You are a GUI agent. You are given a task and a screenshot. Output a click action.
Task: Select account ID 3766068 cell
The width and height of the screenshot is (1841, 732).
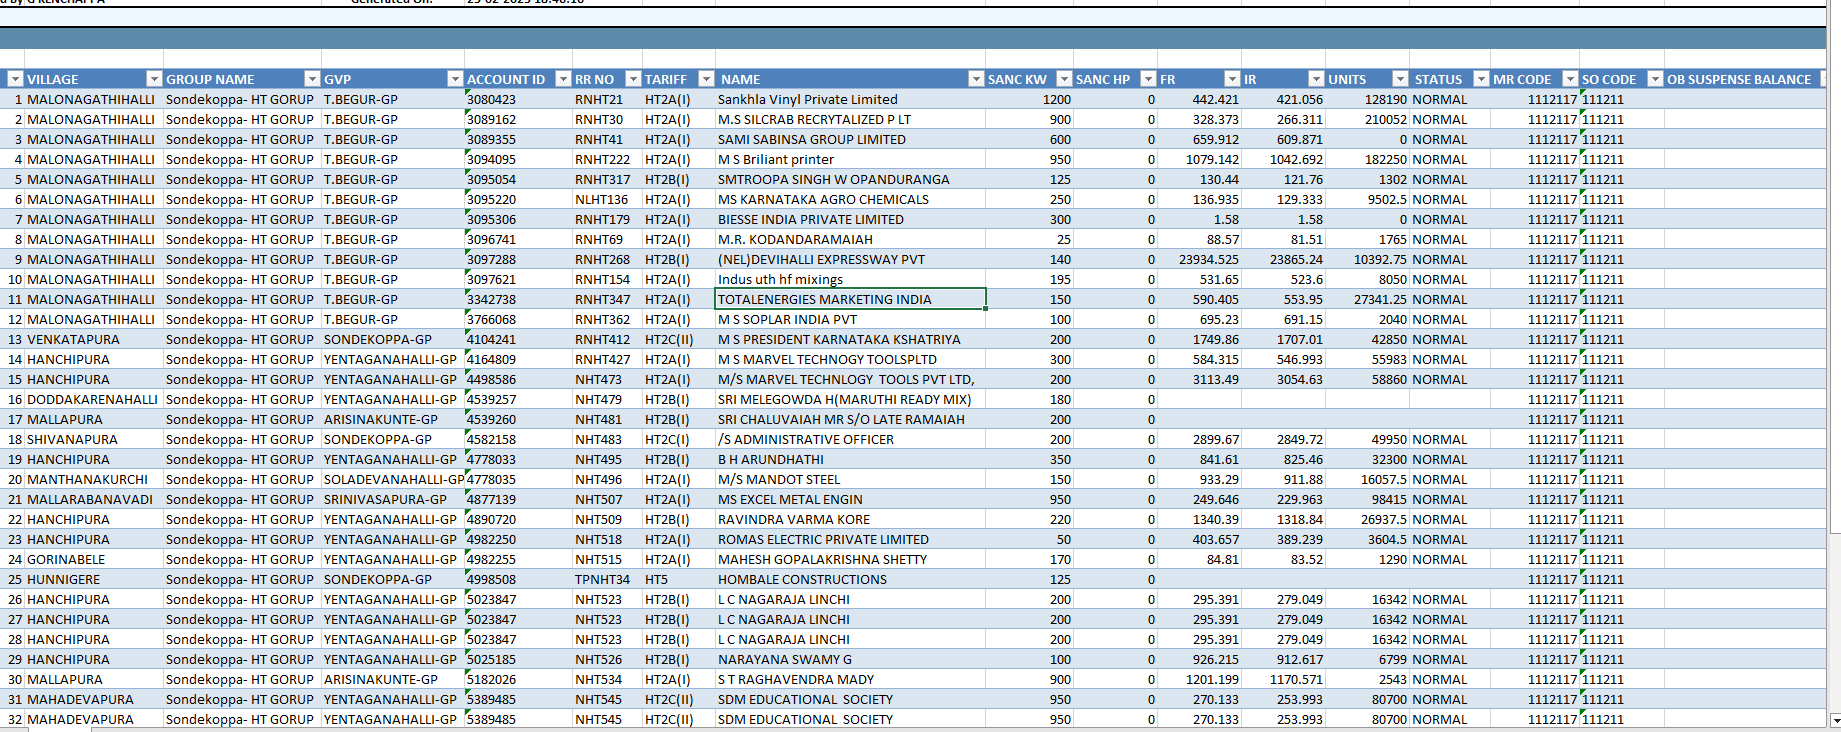(518, 319)
